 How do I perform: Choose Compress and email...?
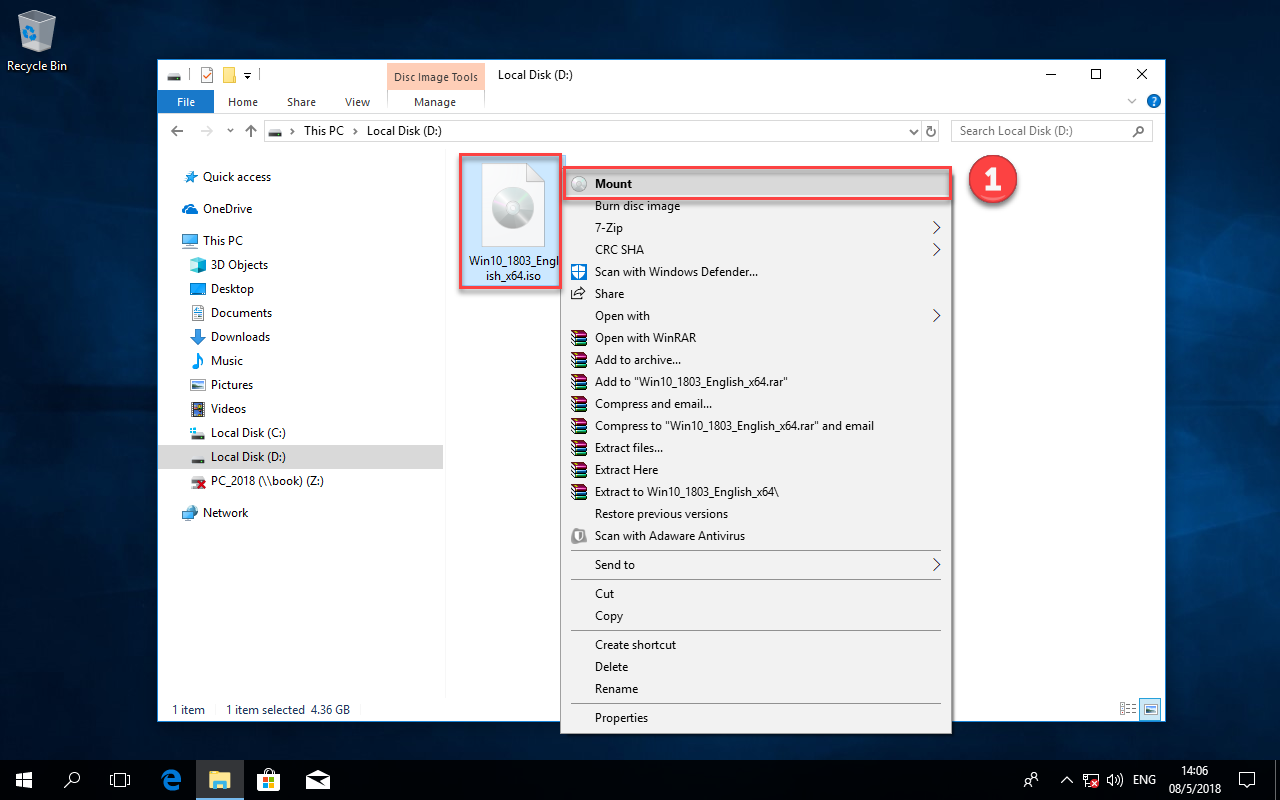click(x=756, y=404)
